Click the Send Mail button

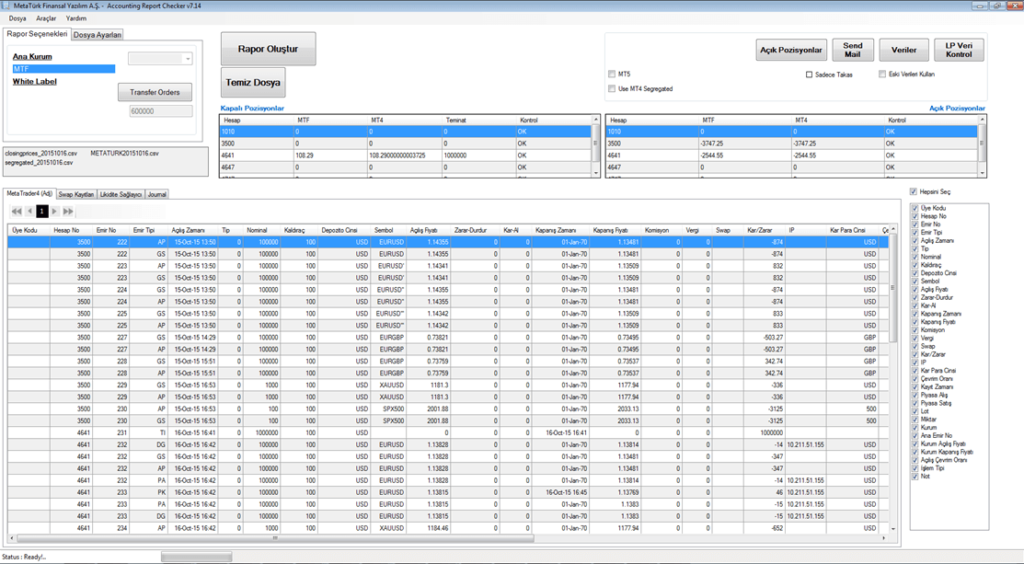(853, 50)
